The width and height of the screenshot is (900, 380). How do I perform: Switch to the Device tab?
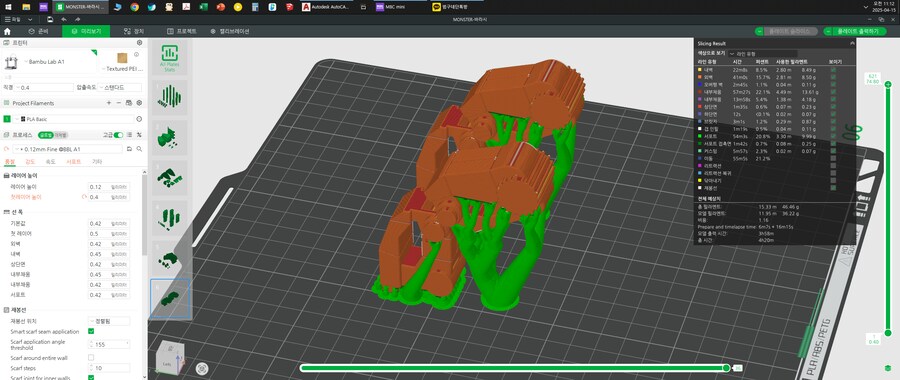[x=134, y=32]
